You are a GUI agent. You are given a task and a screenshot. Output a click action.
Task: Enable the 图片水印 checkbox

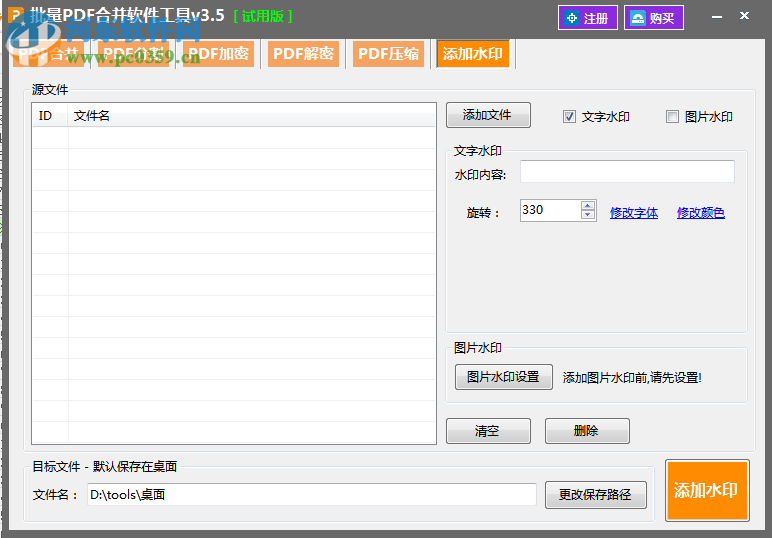point(672,117)
